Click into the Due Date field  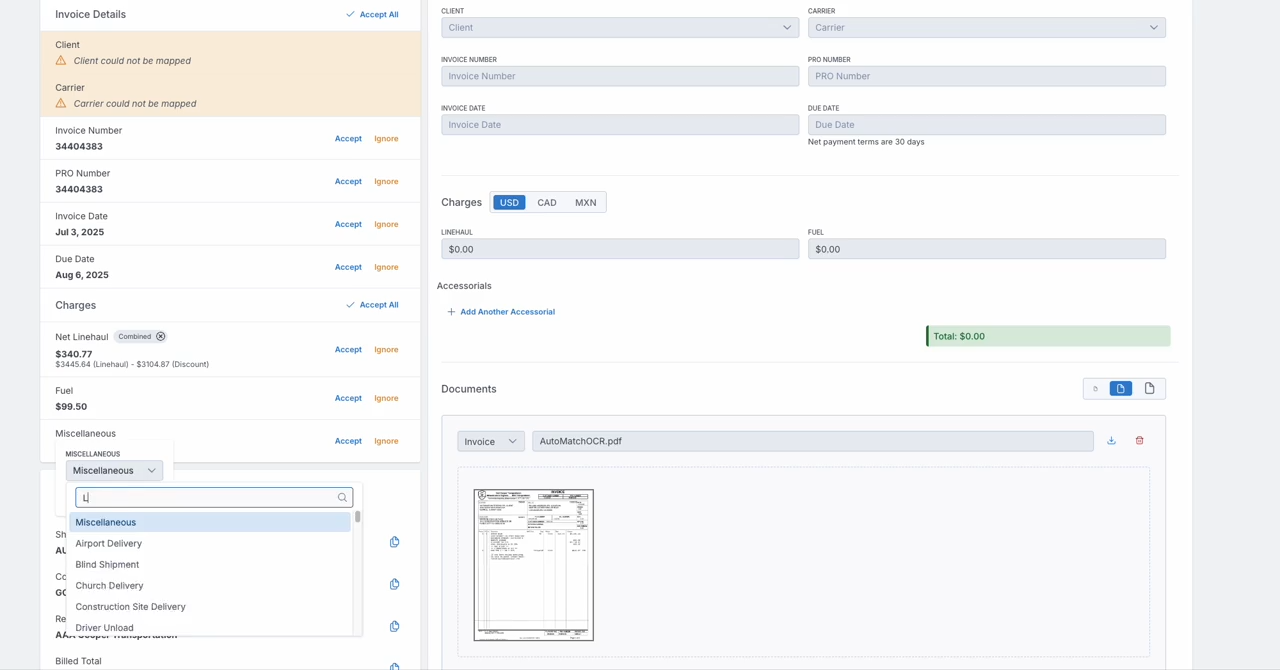(987, 125)
